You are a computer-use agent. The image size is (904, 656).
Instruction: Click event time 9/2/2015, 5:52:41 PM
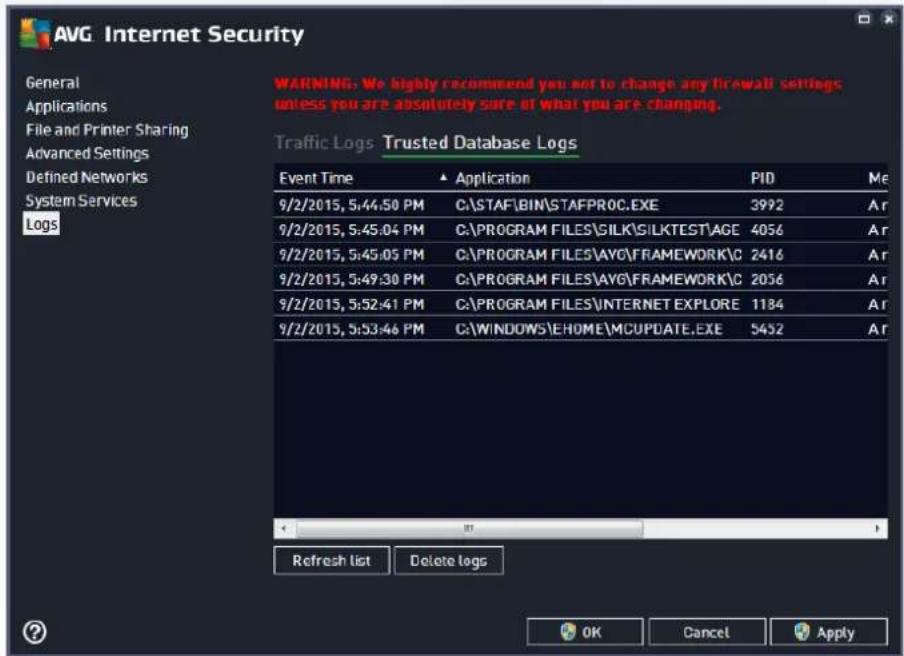point(351,304)
